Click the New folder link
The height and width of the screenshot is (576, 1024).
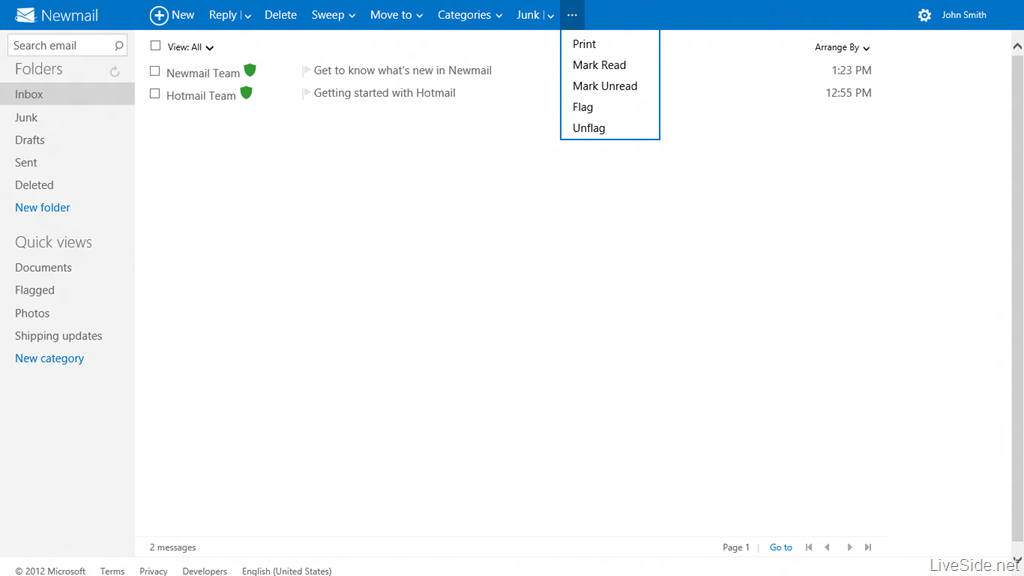42,208
